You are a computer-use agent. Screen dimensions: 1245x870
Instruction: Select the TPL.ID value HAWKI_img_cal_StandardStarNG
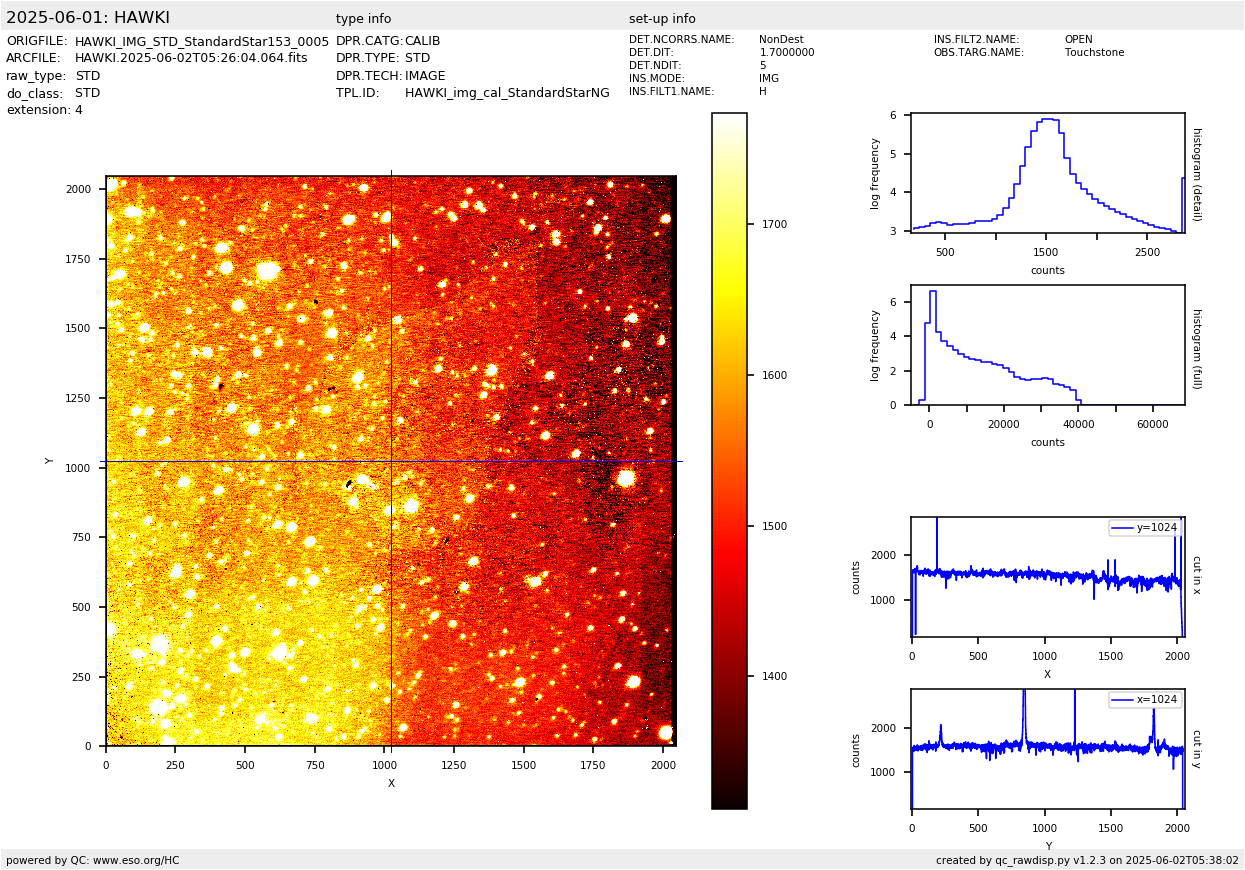coord(507,93)
